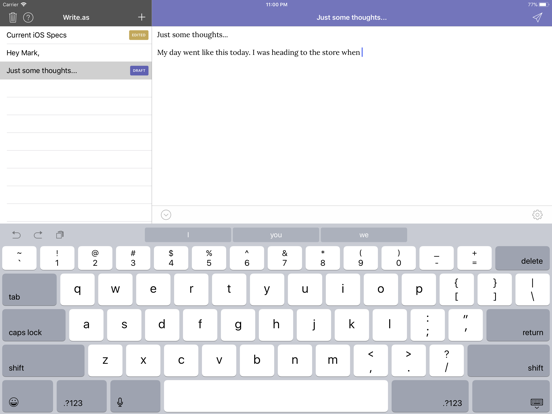Tap the semicolon colon key
The width and height of the screenshot is (552, 414).
tap(428, 325)
